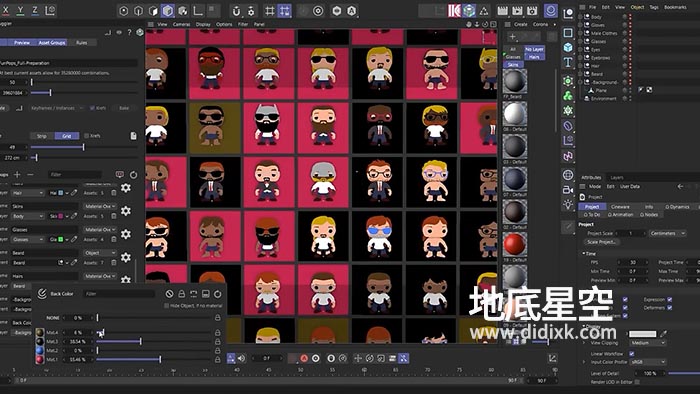The height and width of the screenshot is (394, 700).
Task: Toggle the Z axis lock
Action: click(x=35, y=10)
